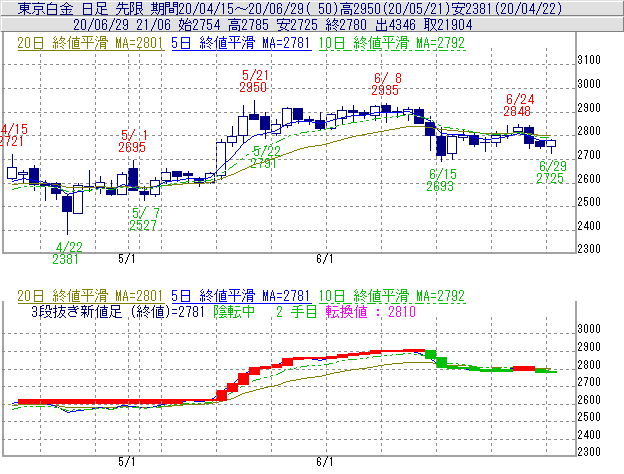Click the 高2785 daily high value
Viewport: 624px width, 474px height.
tap(248, 25)
